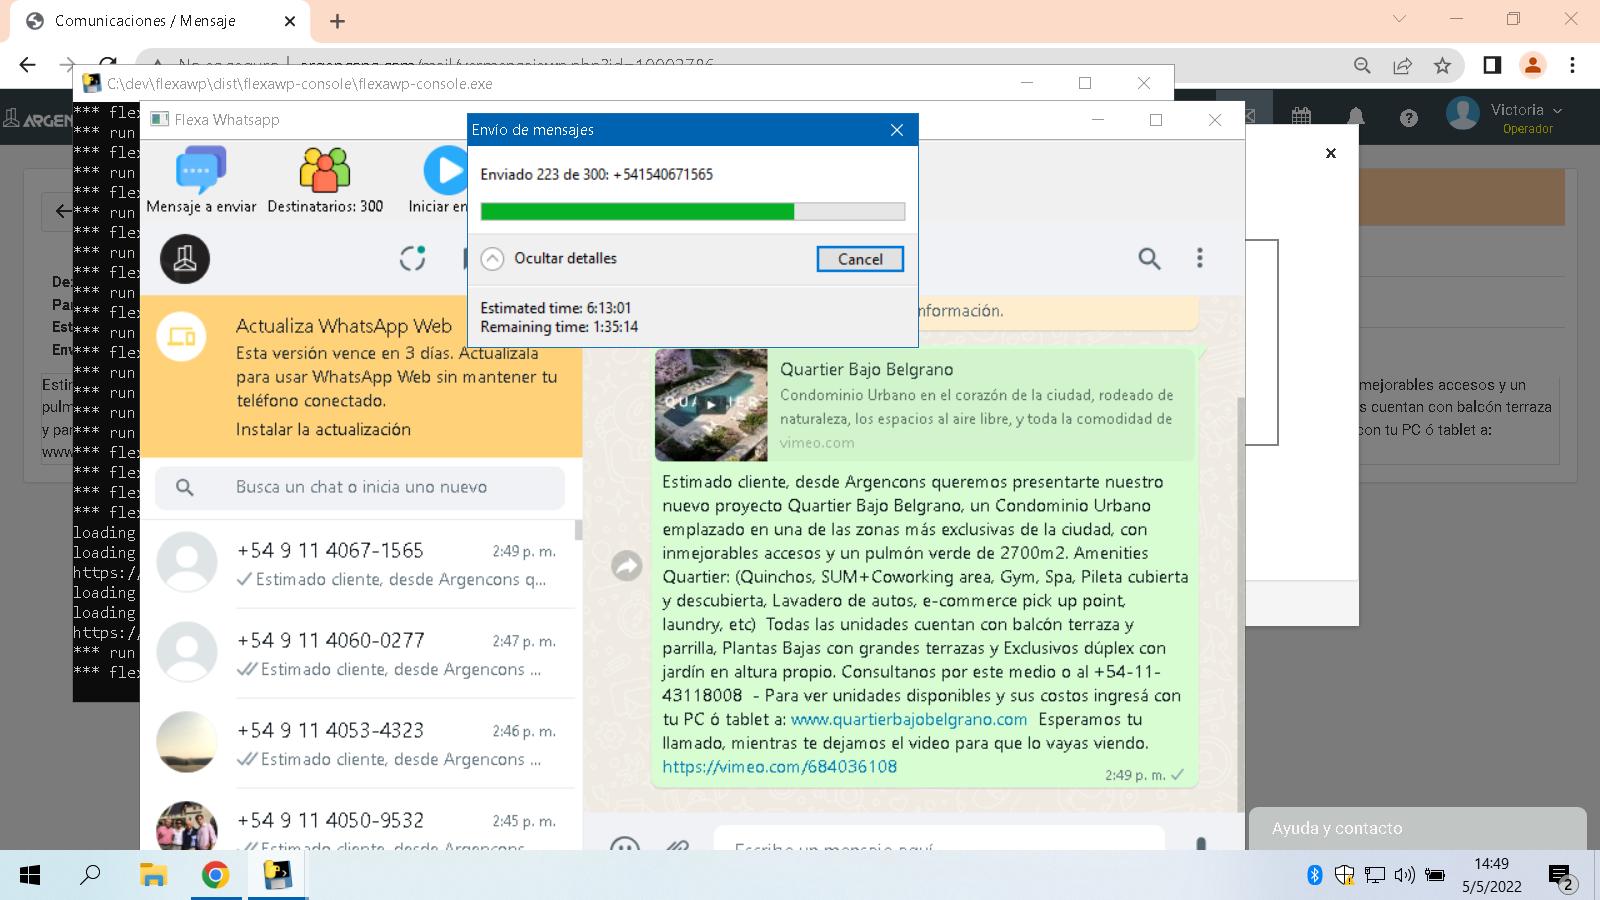Open the notification center icon
Image resolution: width=1600 pixels, height=900 pixels.
tap(1562, 877)
